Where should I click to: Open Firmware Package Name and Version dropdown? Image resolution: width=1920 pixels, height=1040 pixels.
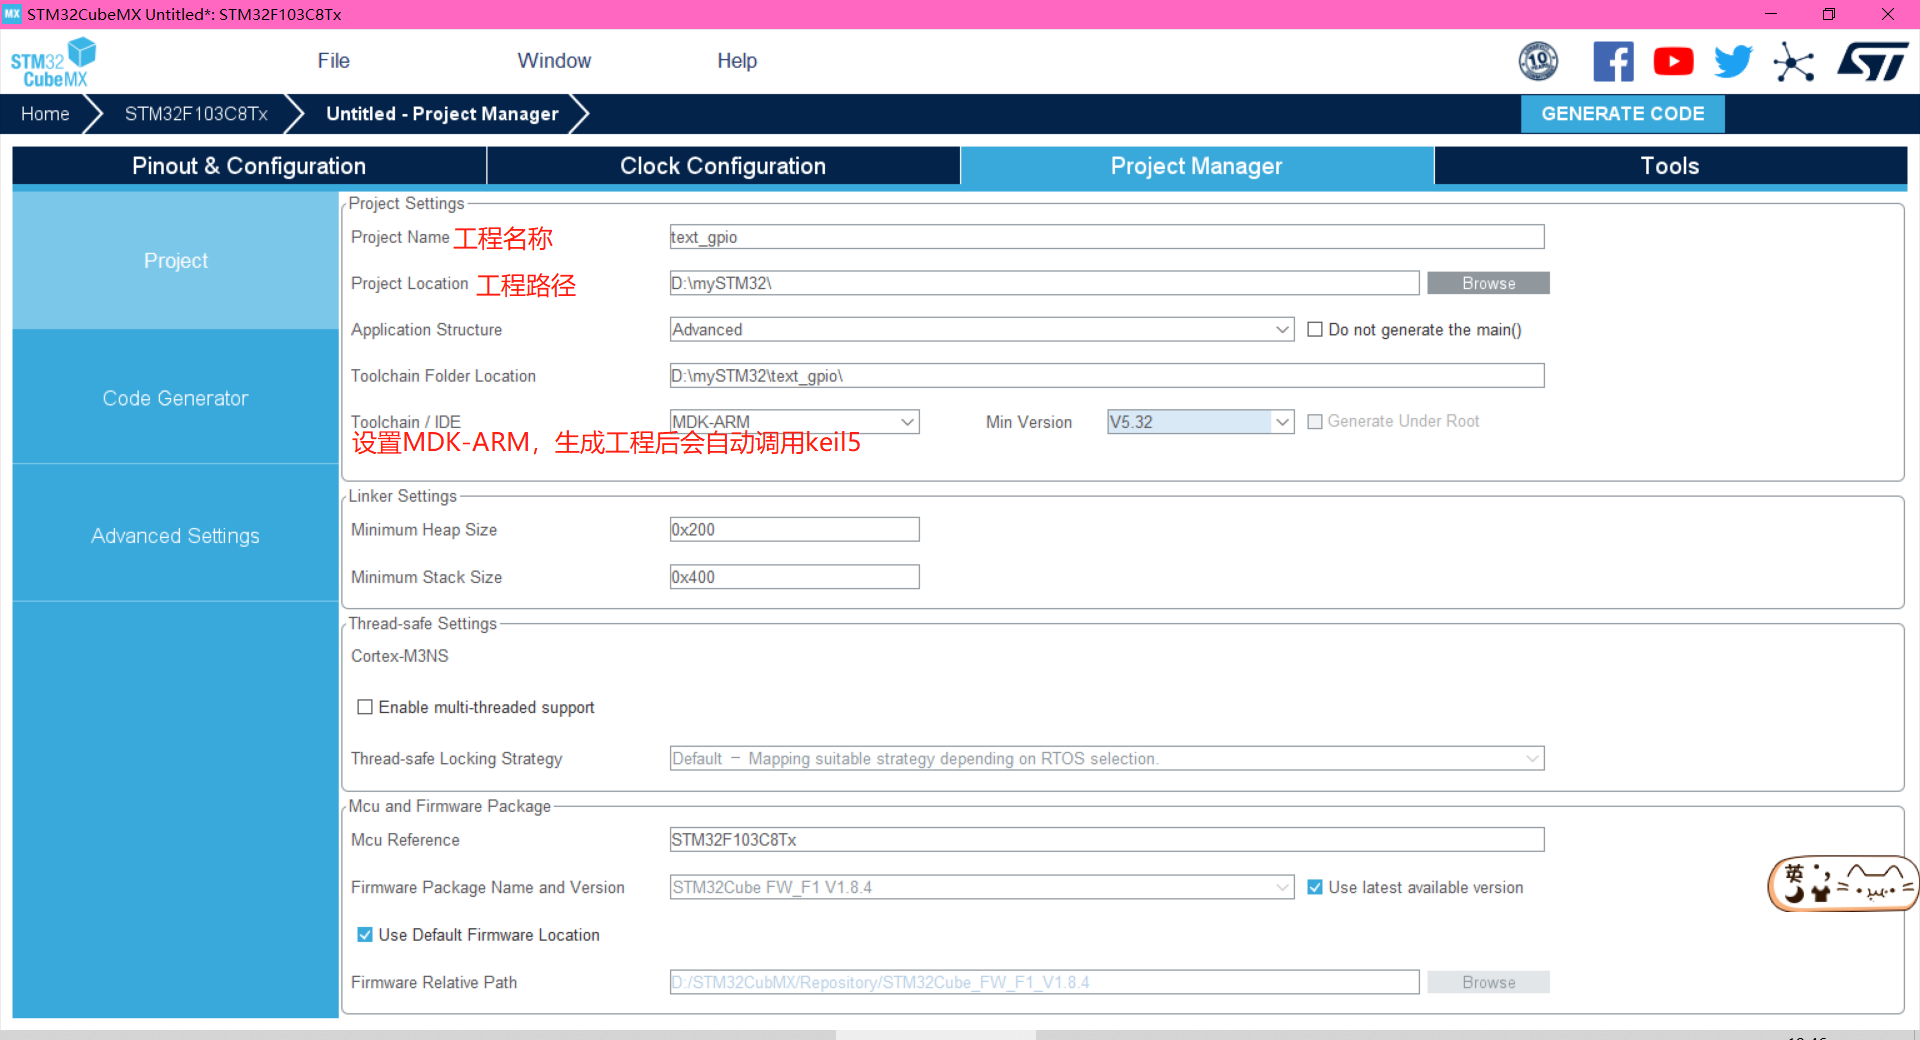[982, 887]
